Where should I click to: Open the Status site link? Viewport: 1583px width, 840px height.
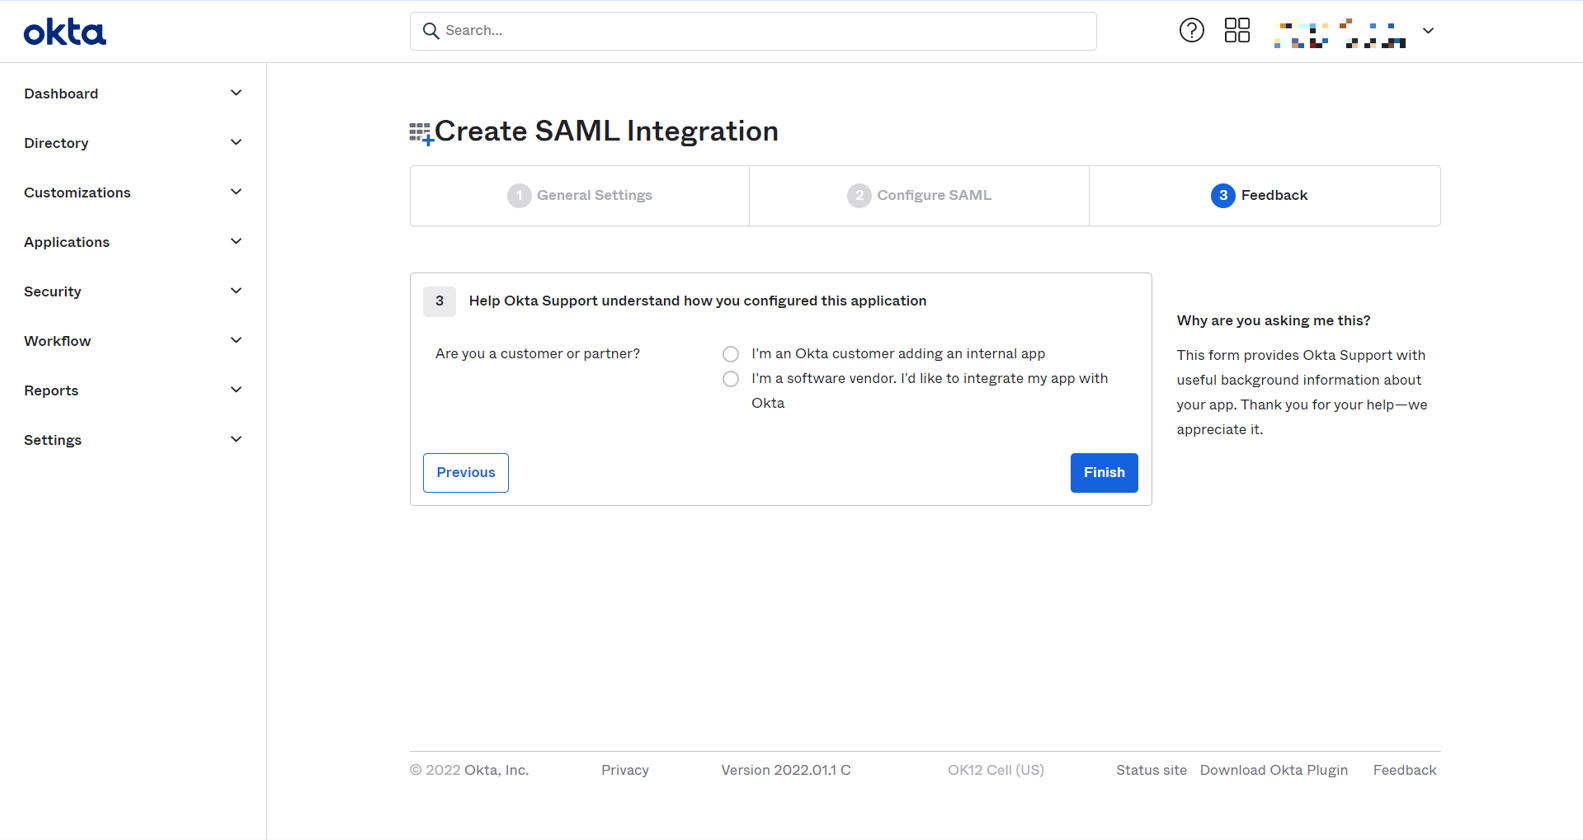pyautogui.click(x=1151, y=770)
